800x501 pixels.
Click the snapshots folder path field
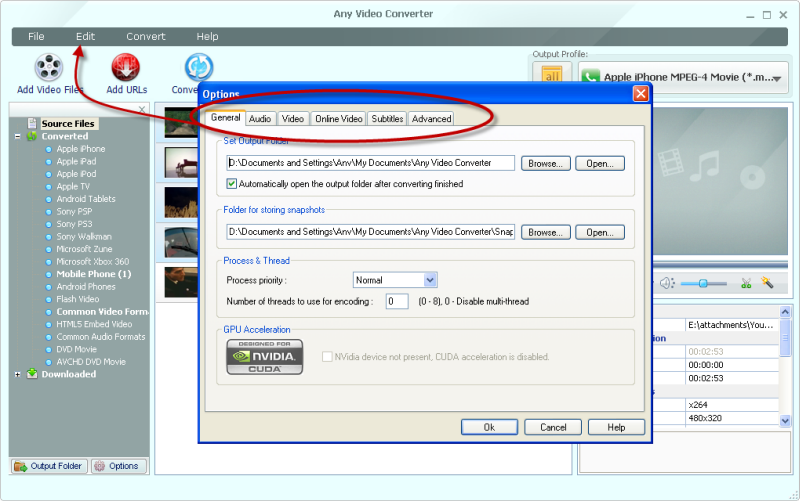click(370, 232)
